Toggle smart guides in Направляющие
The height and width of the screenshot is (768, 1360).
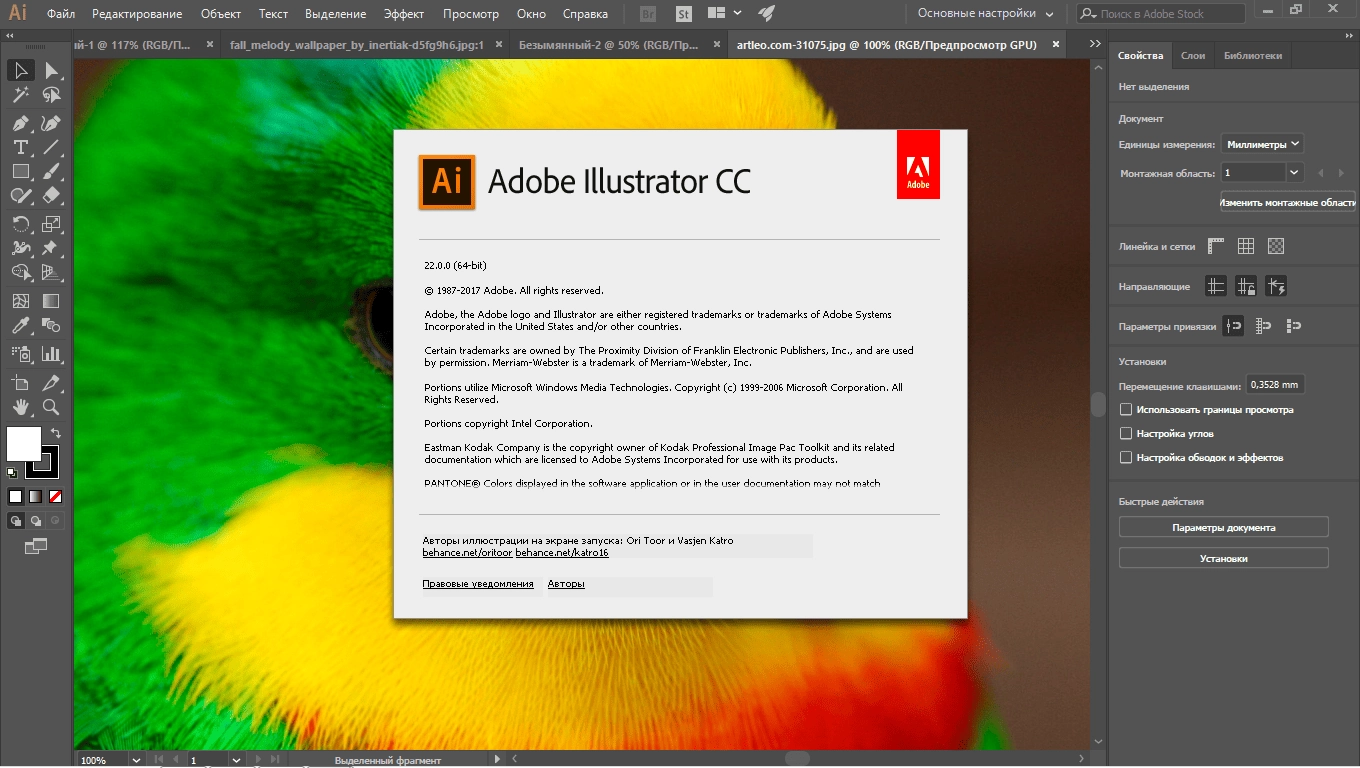[x=1276, y=287]
